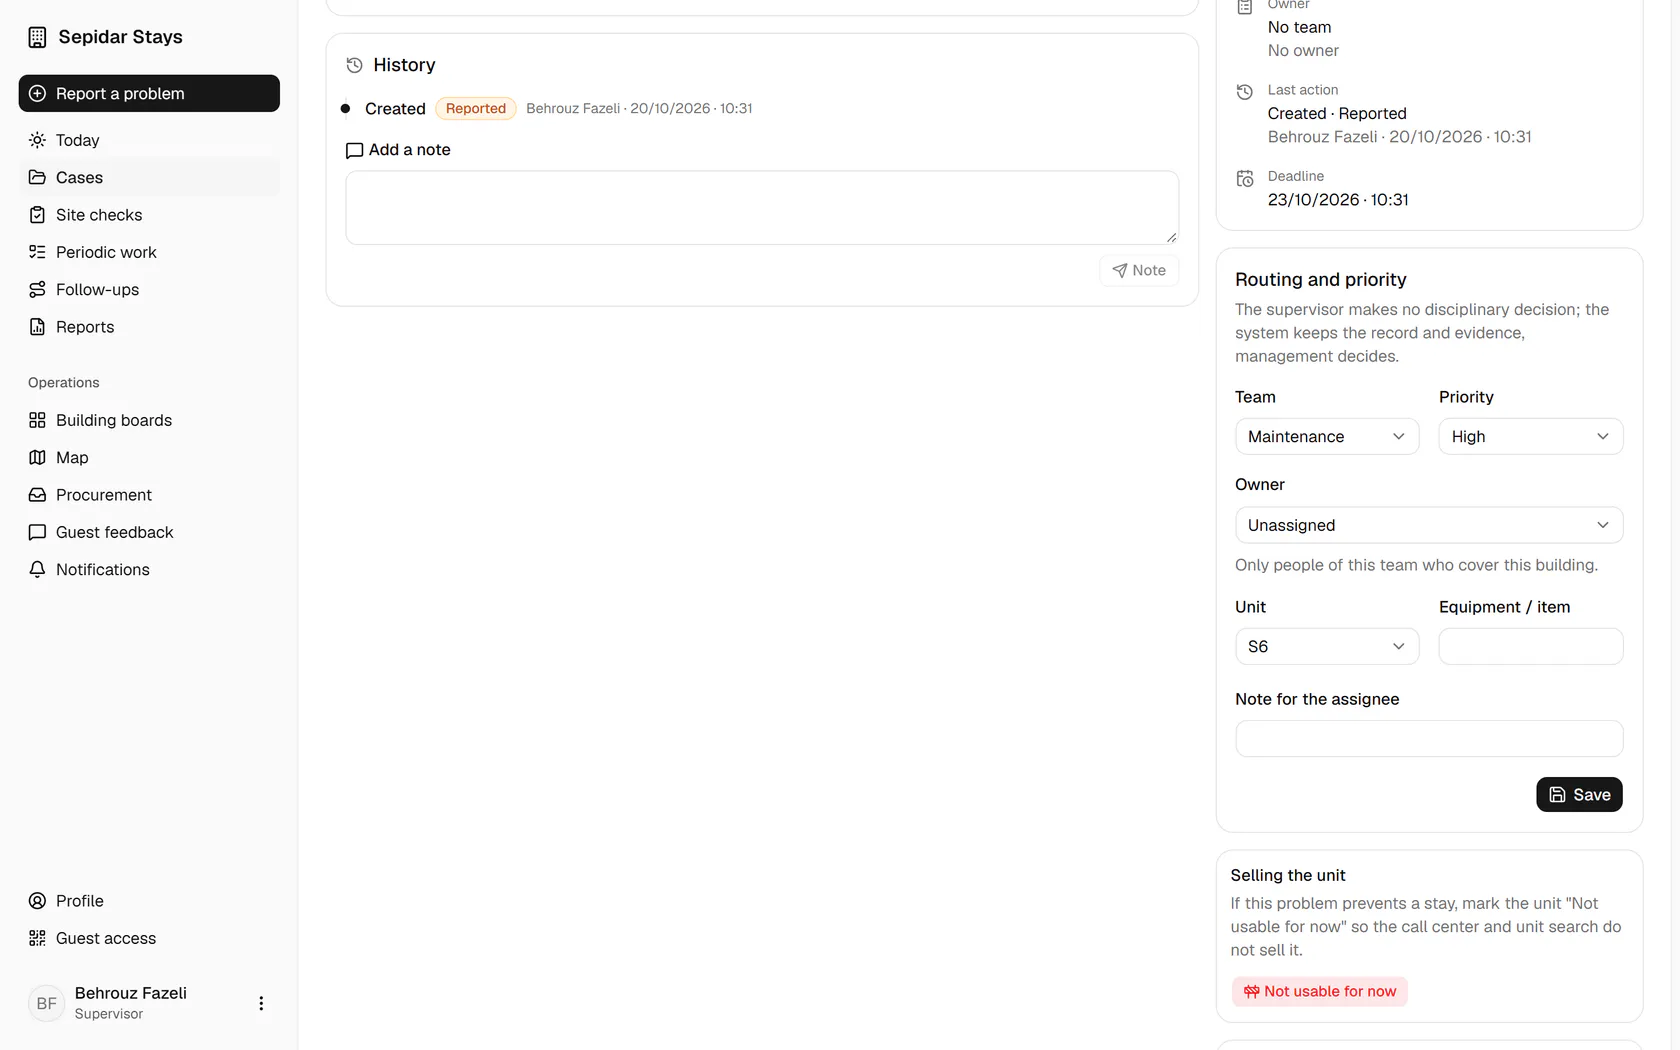
Task: Save routing and priority changes
Action: pyautogui.click(x=1579, y=794)
